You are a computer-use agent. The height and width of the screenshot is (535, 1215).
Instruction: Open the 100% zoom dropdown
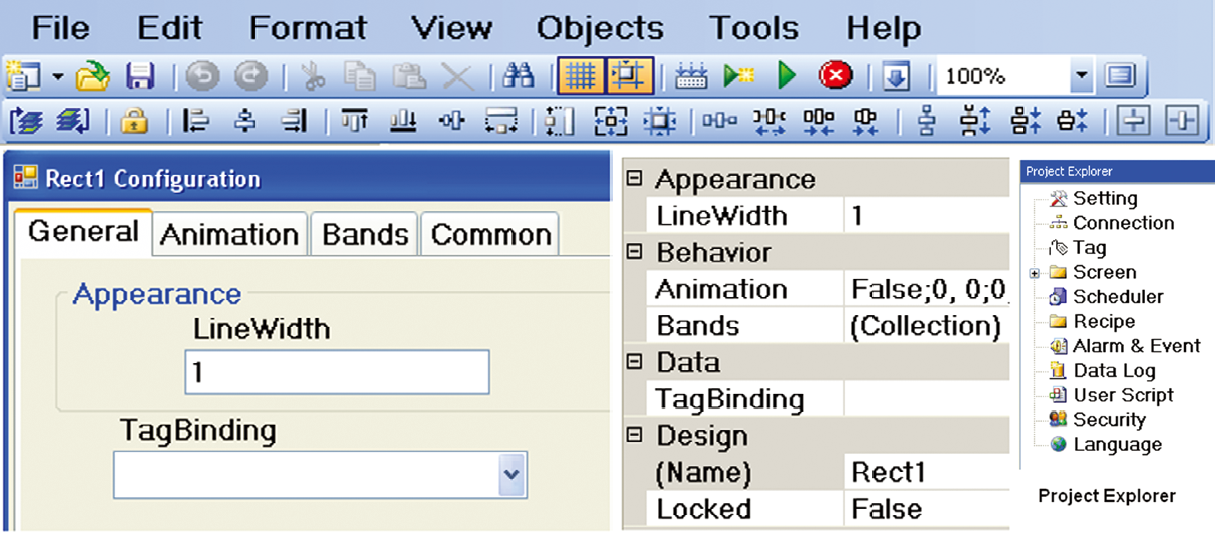pos(1082,76)
